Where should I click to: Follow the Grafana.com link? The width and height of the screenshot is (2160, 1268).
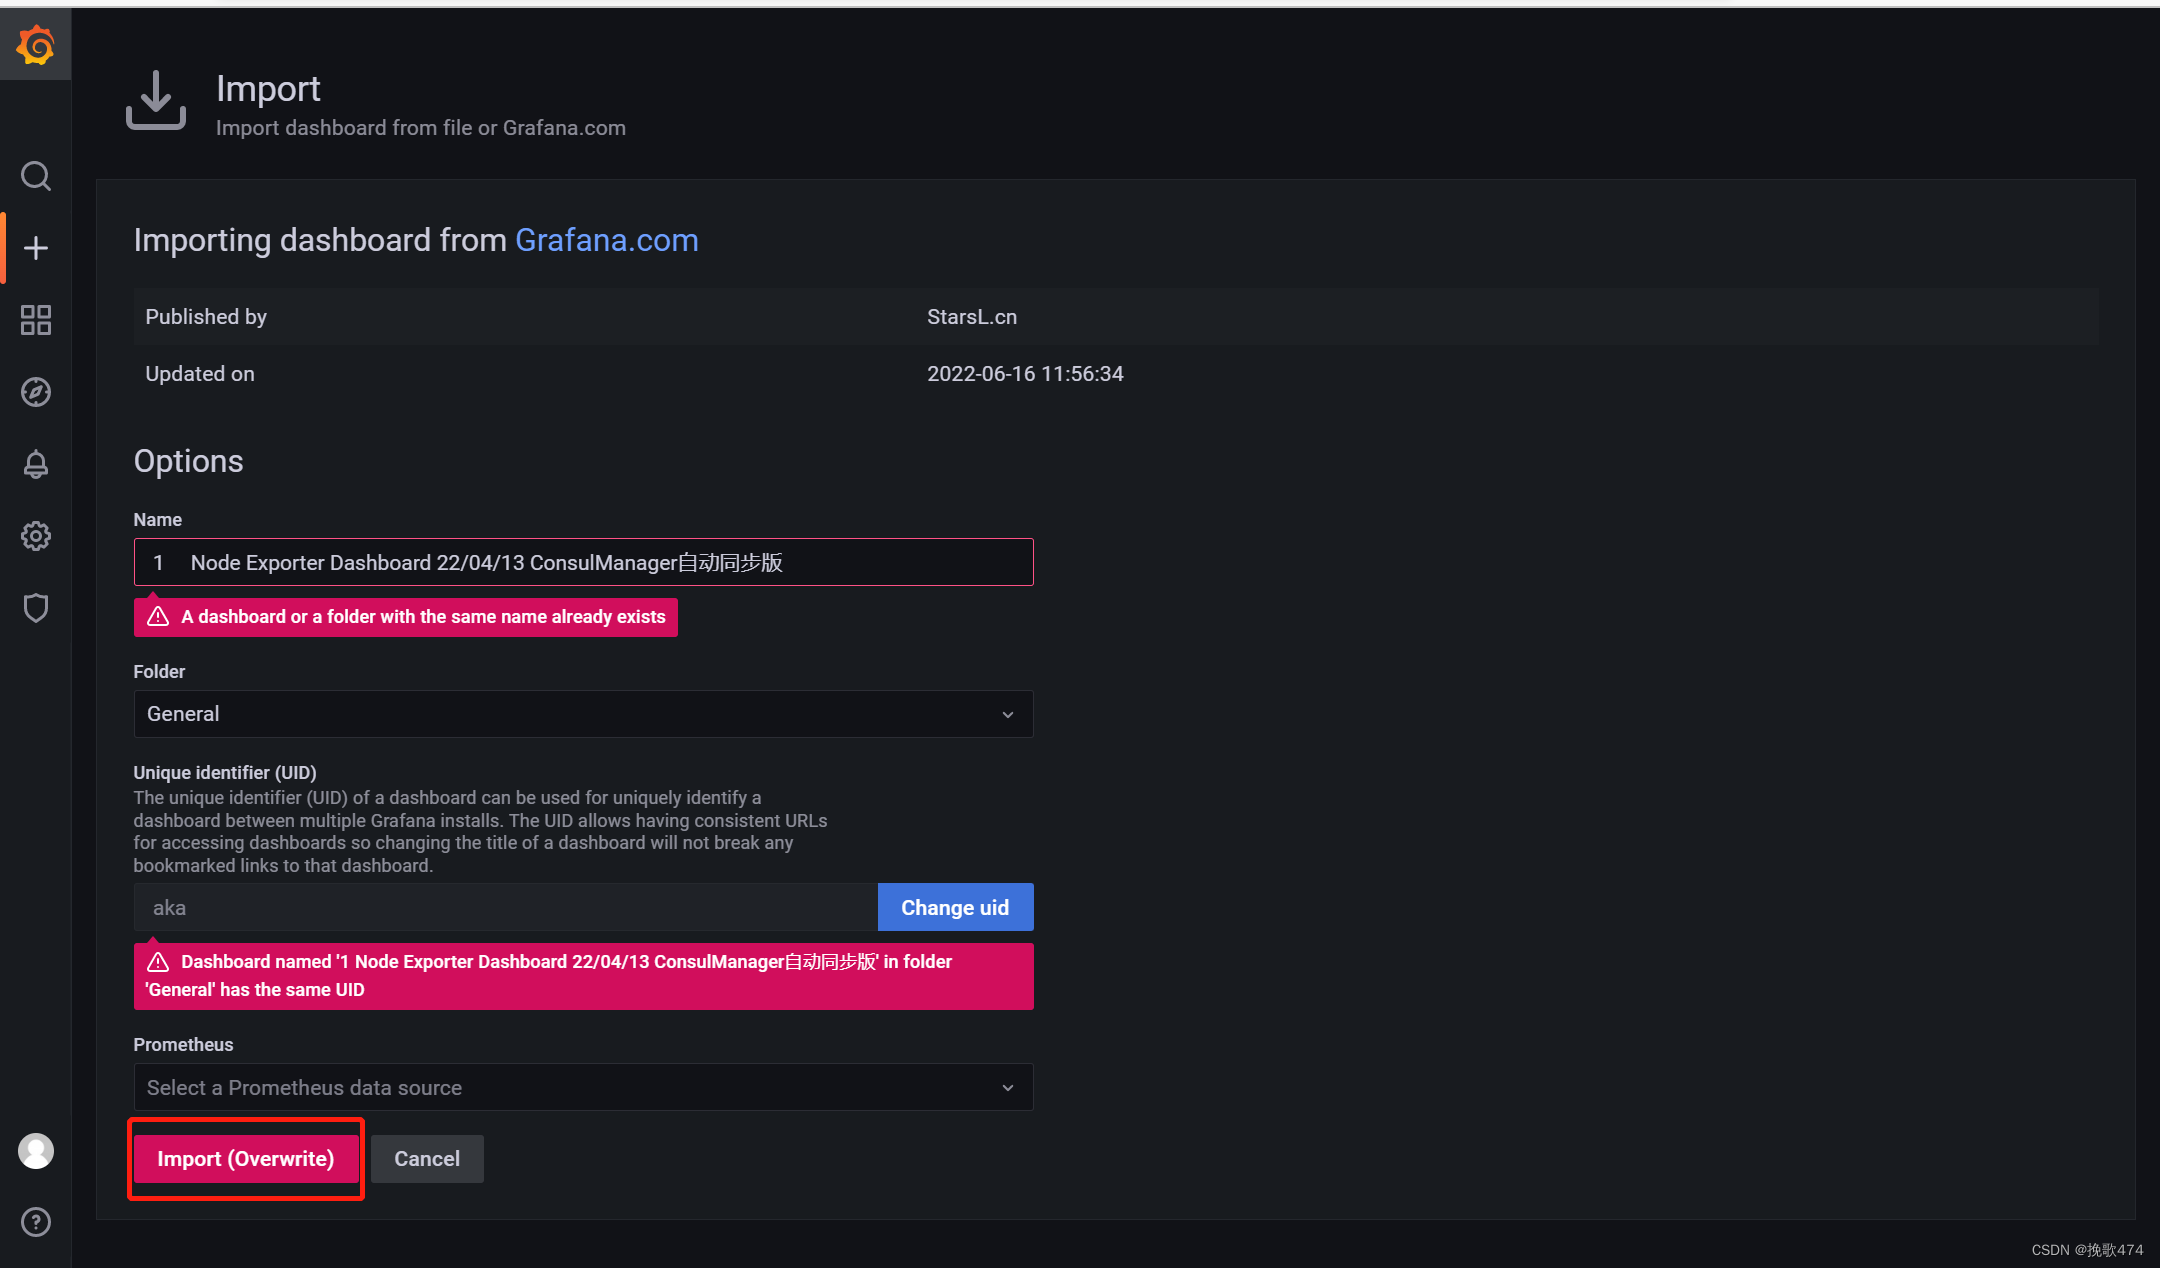606,240
